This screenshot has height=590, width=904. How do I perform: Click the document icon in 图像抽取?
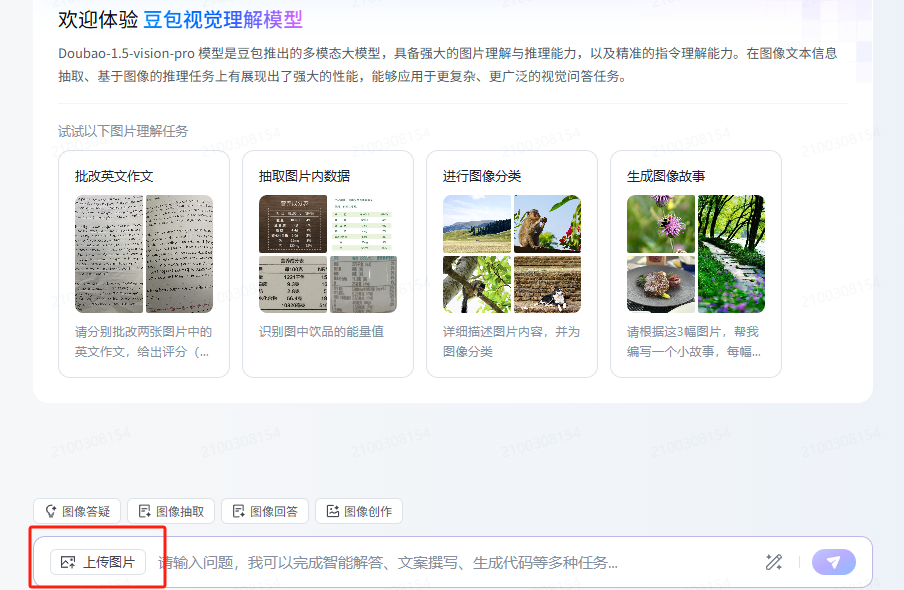(x=145, y=512)
